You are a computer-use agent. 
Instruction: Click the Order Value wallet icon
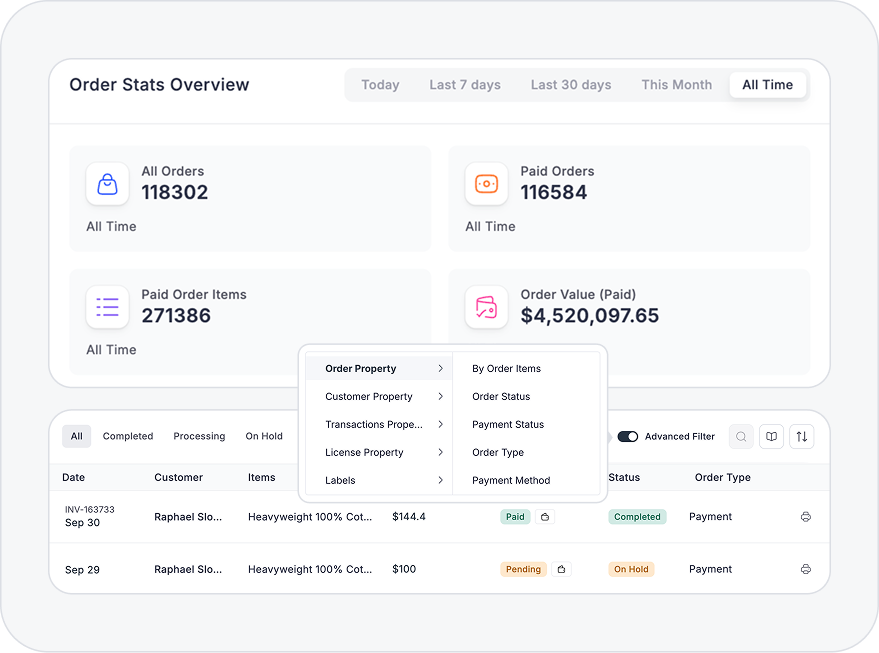point(486,307)
